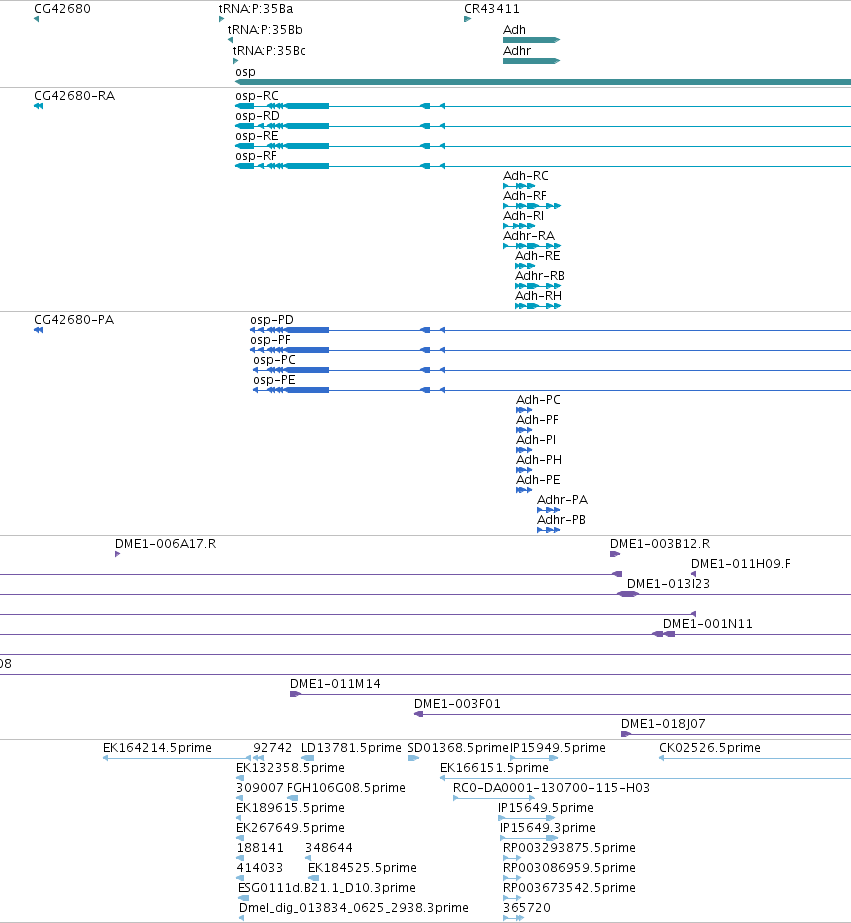Select the Adhr-RB transcript label
Viewport: 851px width, 923px height.
pos(540,276)
